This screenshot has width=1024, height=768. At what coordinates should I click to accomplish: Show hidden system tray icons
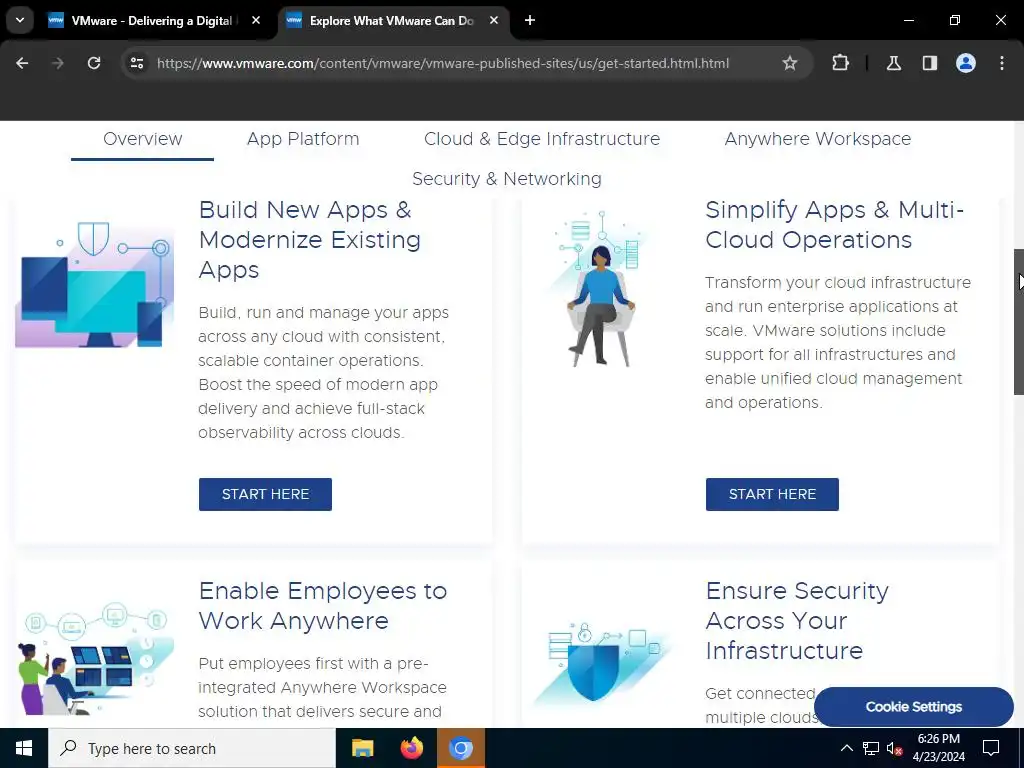pos(846,748)
